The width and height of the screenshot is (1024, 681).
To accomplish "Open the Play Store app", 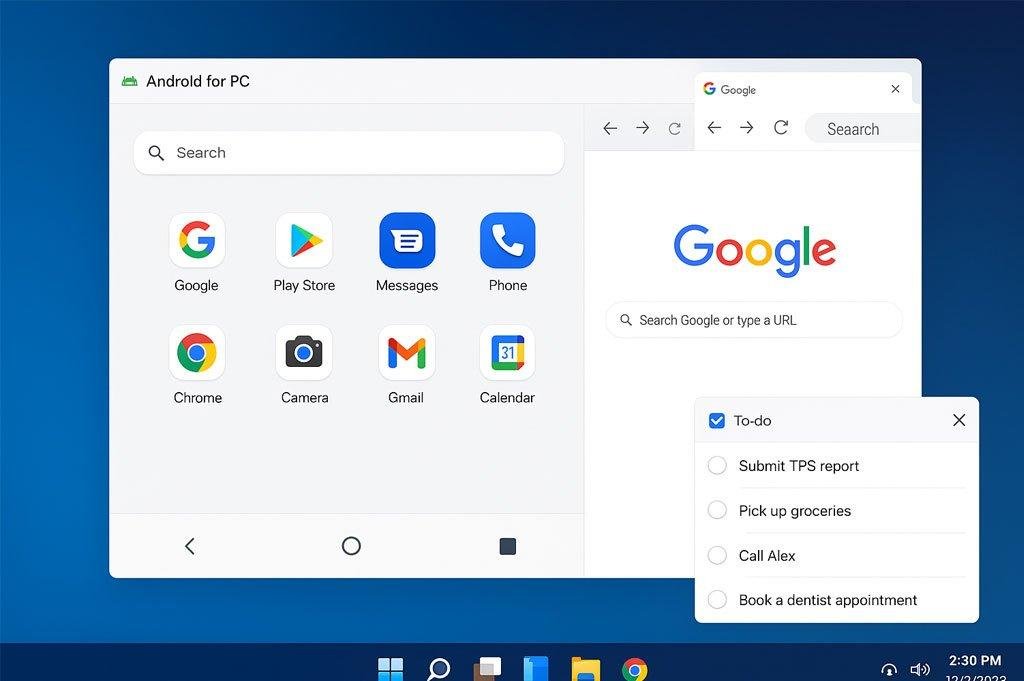I will pos(304,240).
